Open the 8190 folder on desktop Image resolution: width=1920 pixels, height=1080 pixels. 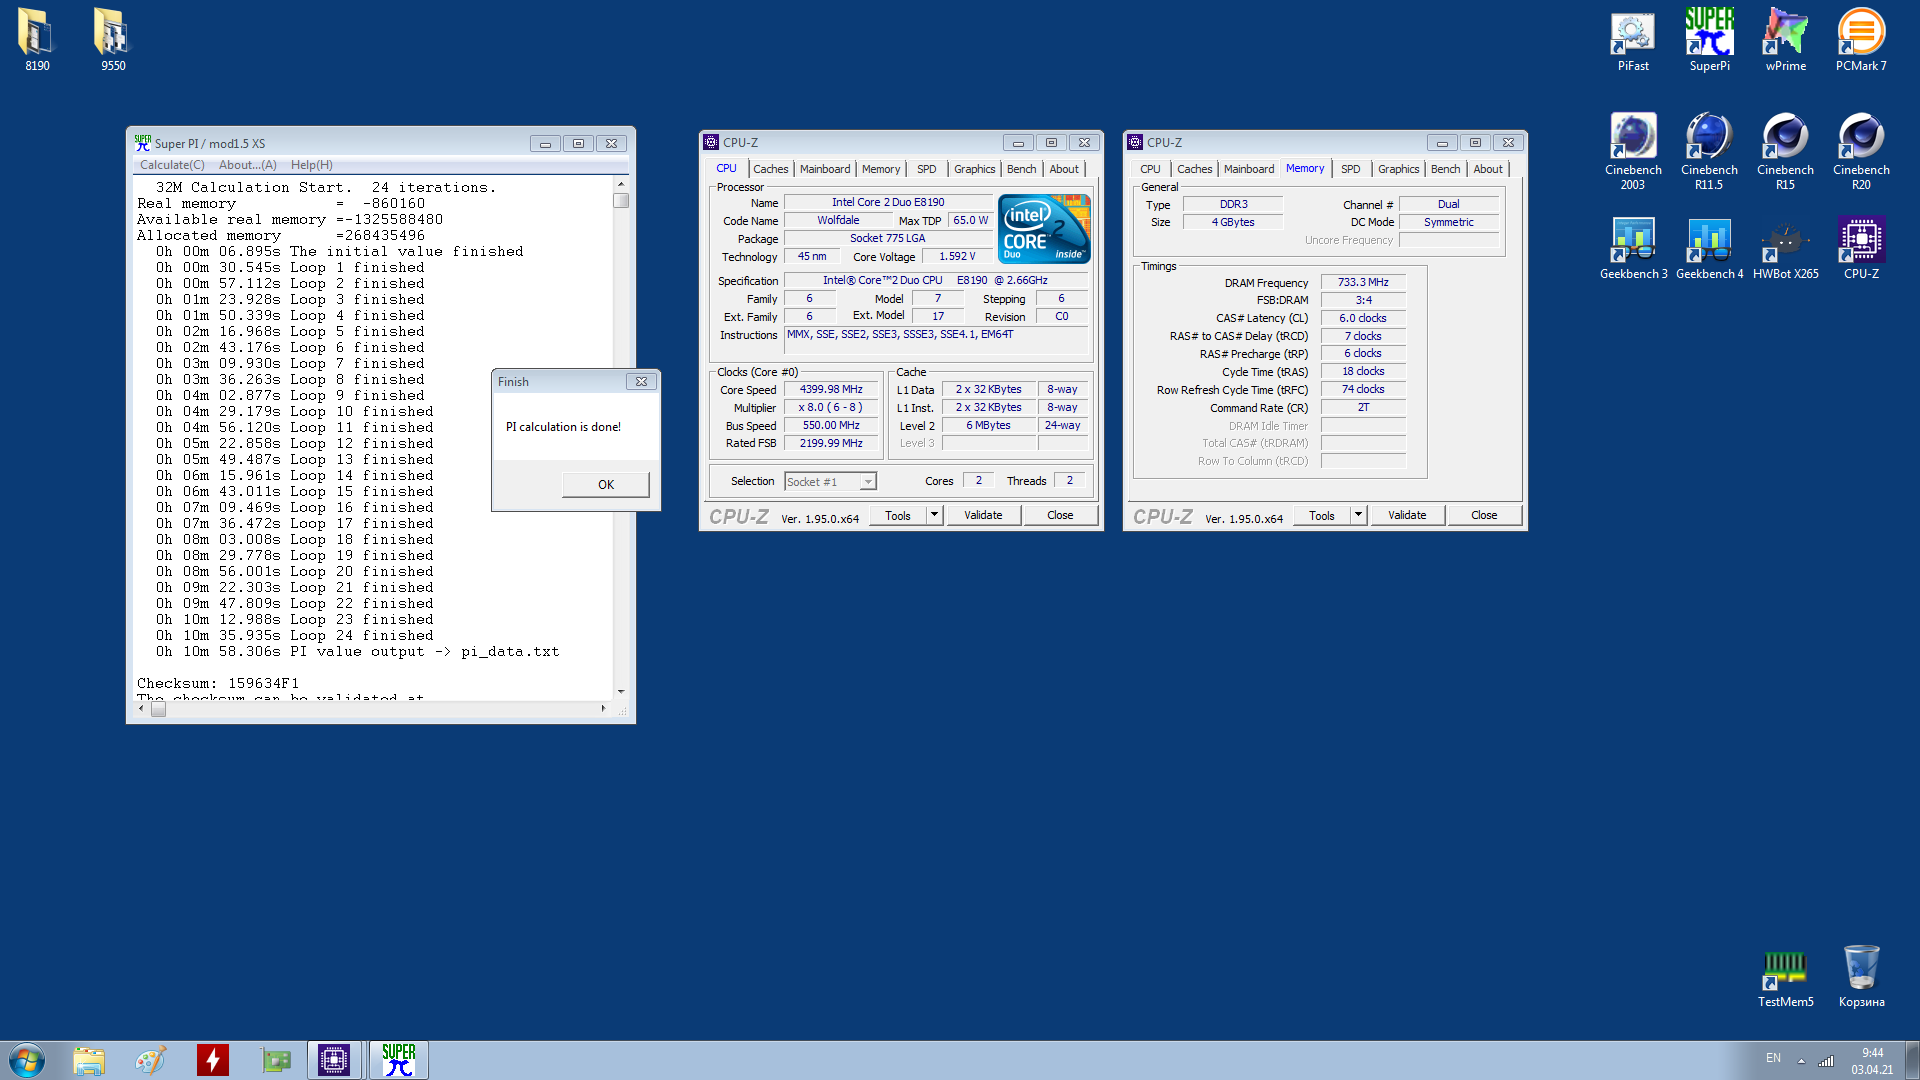[x=37, y=40]
